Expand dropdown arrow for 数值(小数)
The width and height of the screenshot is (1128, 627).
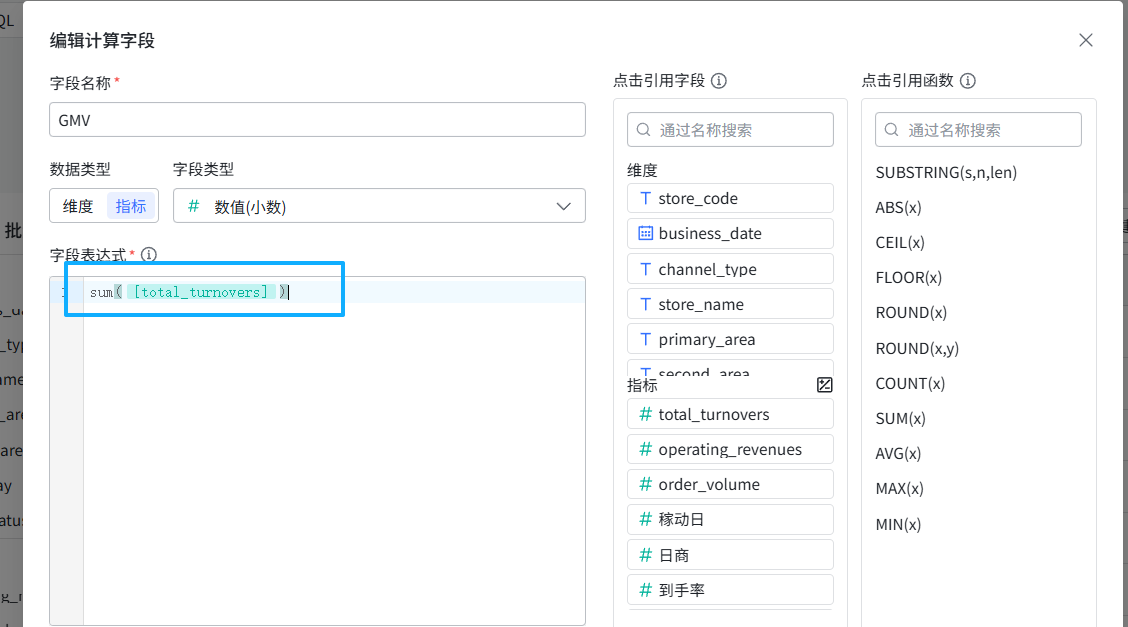click(x=563, y=206)
